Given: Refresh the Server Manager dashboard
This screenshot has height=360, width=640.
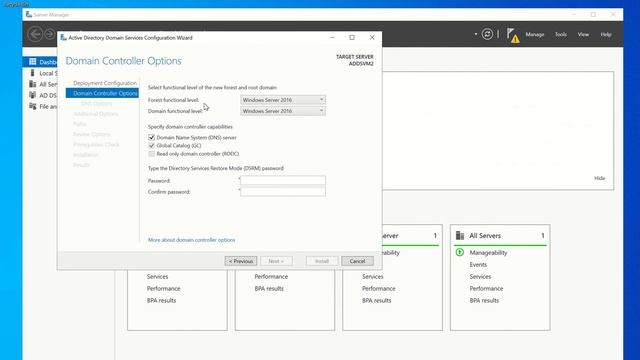Looking at the screenshot, I should (x=487, y=34).
